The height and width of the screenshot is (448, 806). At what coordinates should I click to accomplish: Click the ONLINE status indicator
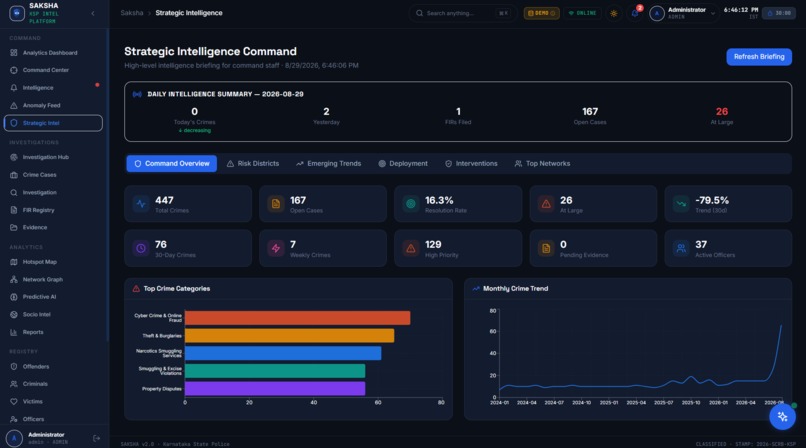pyautogui.click(x=582, y=13)
